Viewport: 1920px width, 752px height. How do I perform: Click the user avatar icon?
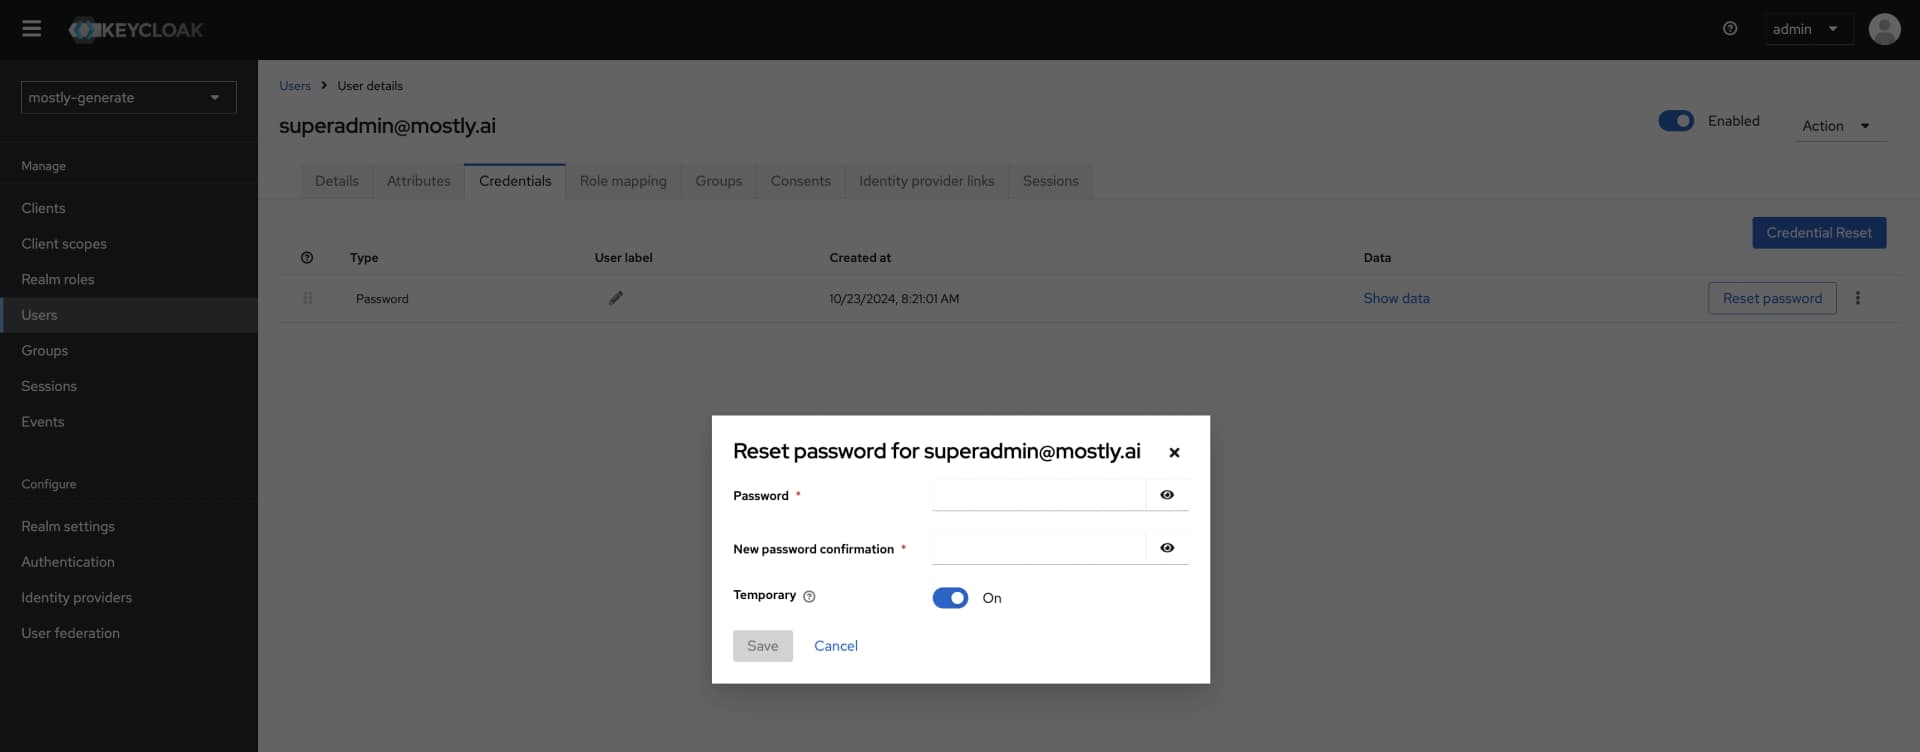click(1884, 29)
